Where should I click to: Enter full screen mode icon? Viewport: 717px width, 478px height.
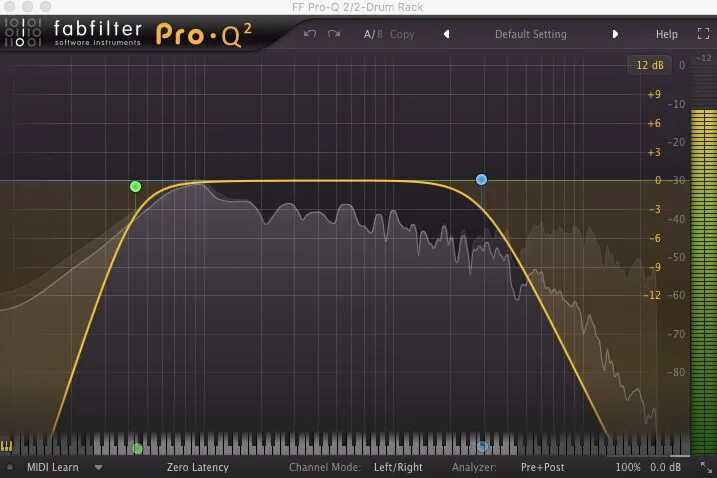pyautogui.click(x=703, y=33)
